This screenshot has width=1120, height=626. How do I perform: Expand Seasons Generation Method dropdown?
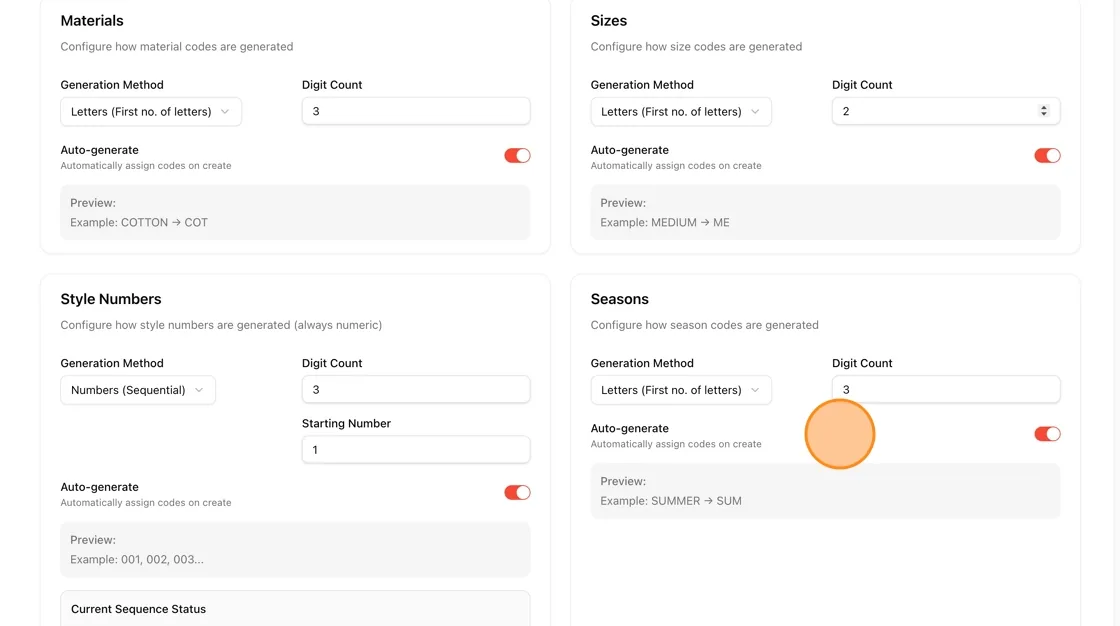tap(681, 390)
